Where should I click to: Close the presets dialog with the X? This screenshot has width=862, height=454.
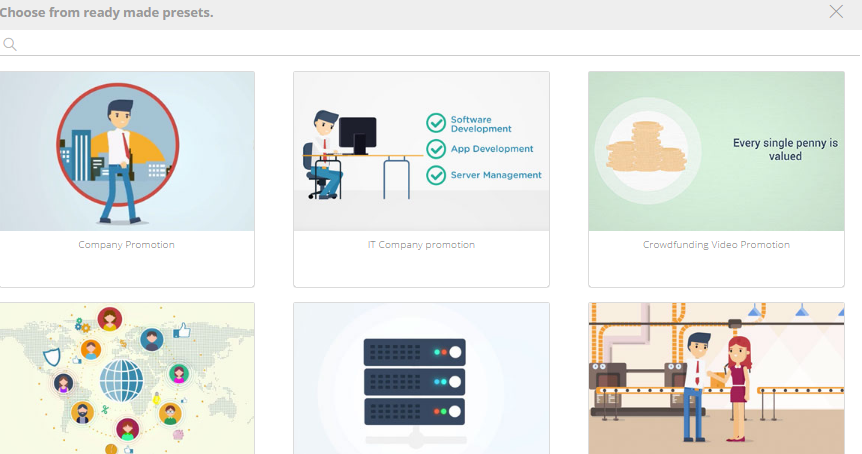tap(836, 12)
